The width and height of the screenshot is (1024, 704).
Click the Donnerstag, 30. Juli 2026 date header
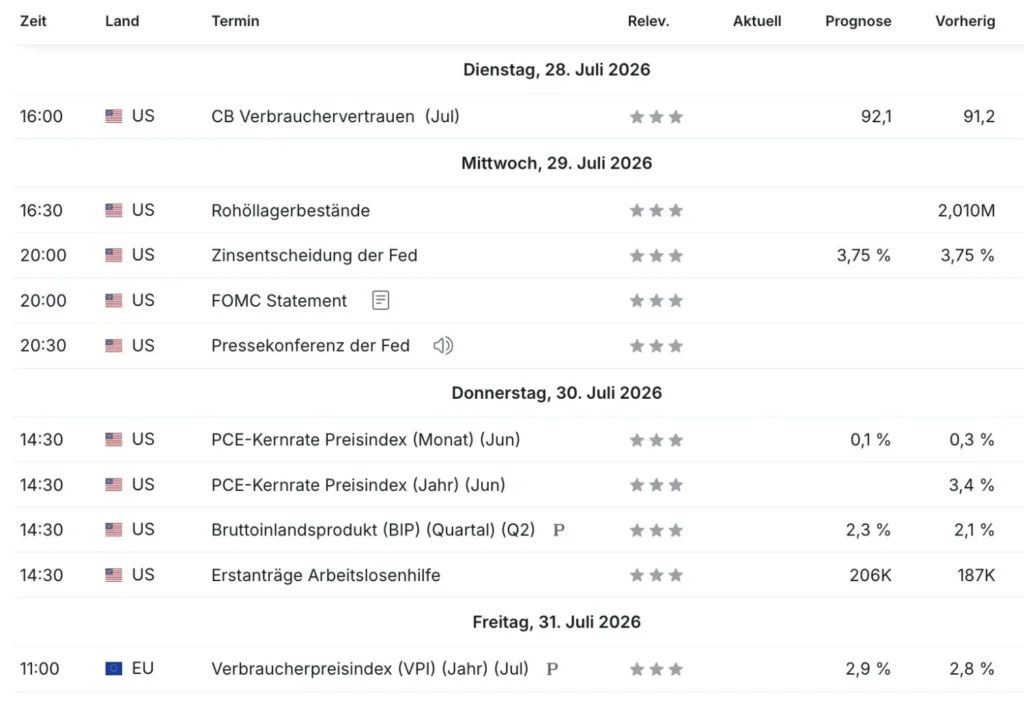(556, 392)
